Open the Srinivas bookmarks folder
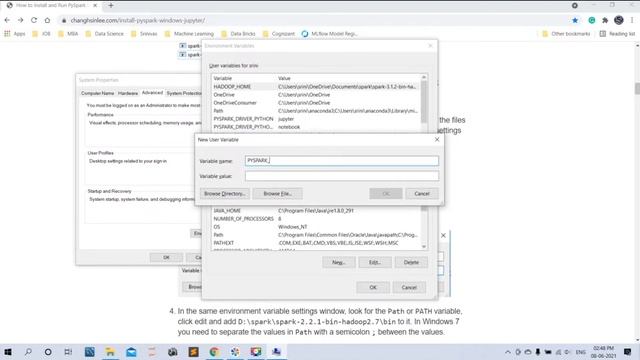The image size is (640, 360). click(144, 34)
